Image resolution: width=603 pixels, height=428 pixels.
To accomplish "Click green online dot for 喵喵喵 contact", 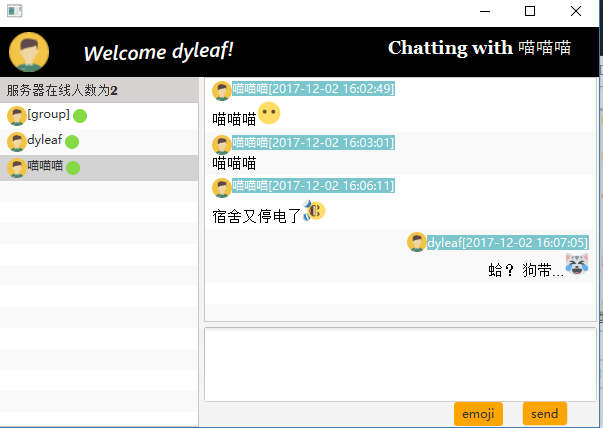I will [73, 168].
